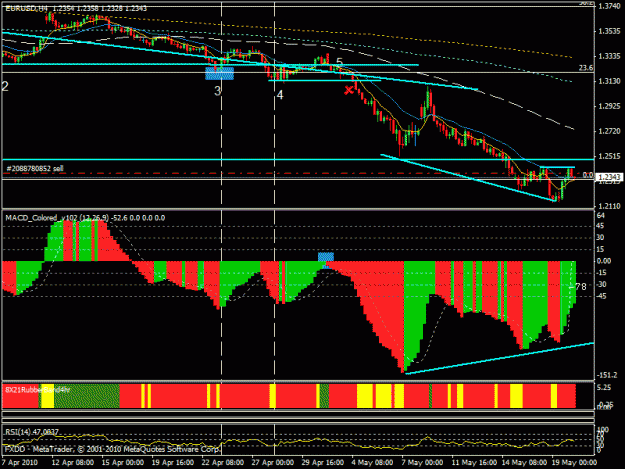625x469 pixels.
Task: Click the wave label '5' on the chart
Action: [339, 62]
